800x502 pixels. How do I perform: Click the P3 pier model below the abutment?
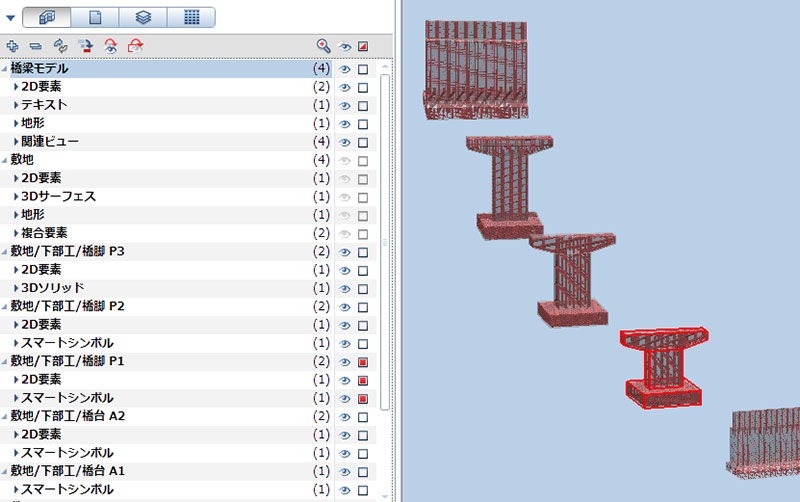[509, 186]
